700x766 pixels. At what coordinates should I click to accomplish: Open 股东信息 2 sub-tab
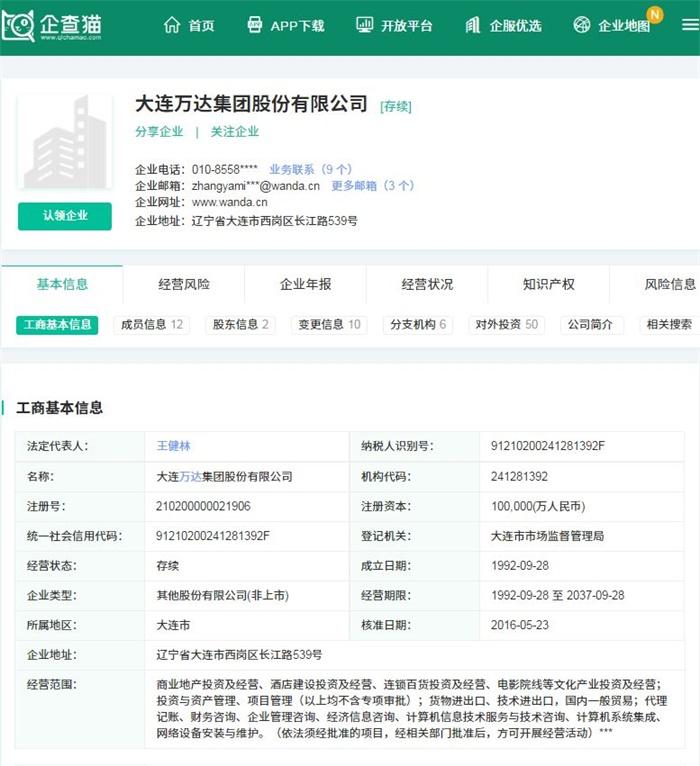[x=240, y=325]
